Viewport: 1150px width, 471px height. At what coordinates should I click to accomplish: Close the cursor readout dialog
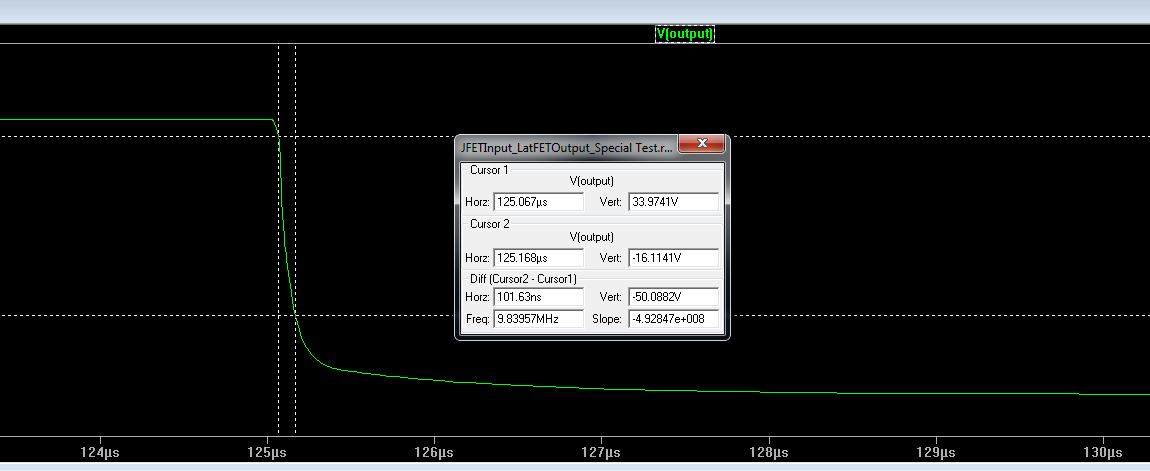[x=702, y=143]
